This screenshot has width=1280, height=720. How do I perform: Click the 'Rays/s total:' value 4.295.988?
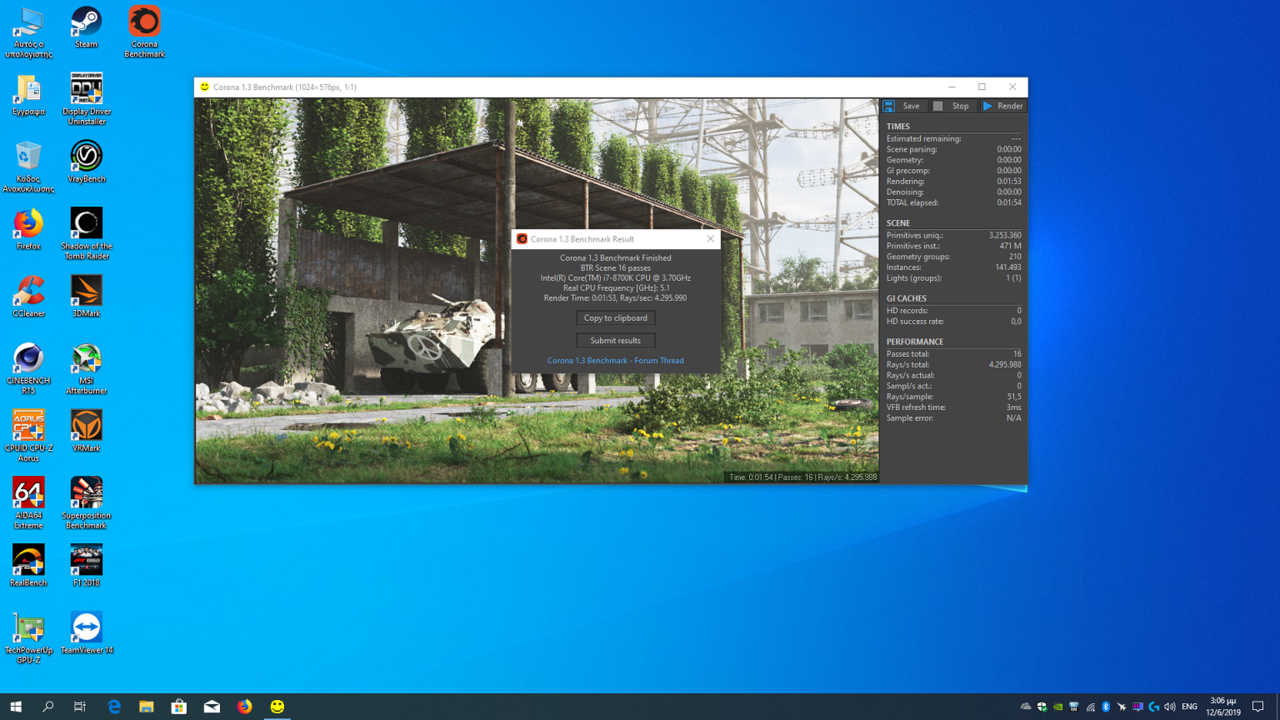pyautogui.click(x=1004, y=365)
